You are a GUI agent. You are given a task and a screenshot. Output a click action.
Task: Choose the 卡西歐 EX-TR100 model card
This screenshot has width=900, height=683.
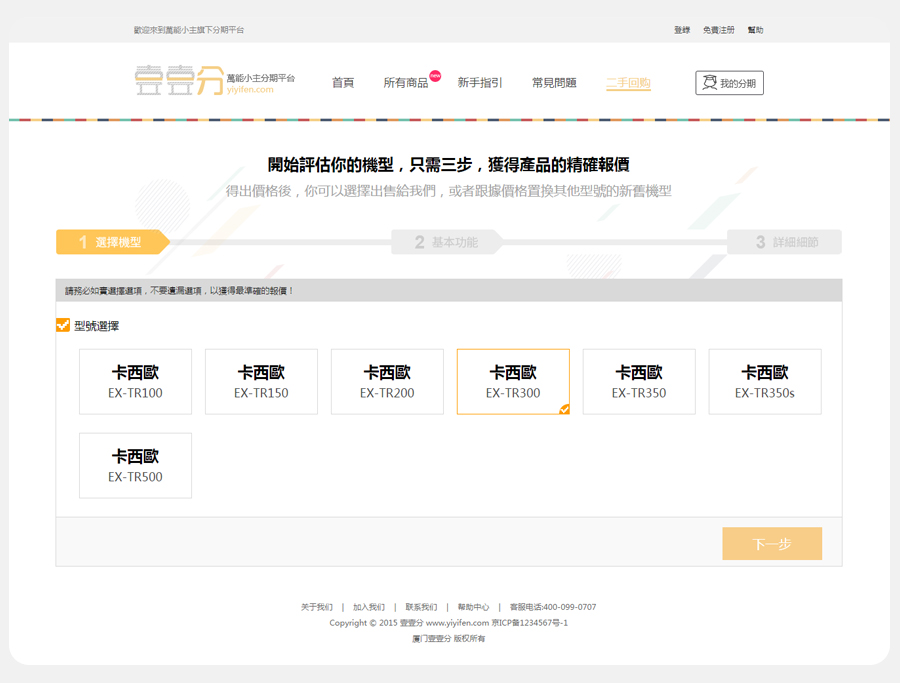tap(135, 382)
